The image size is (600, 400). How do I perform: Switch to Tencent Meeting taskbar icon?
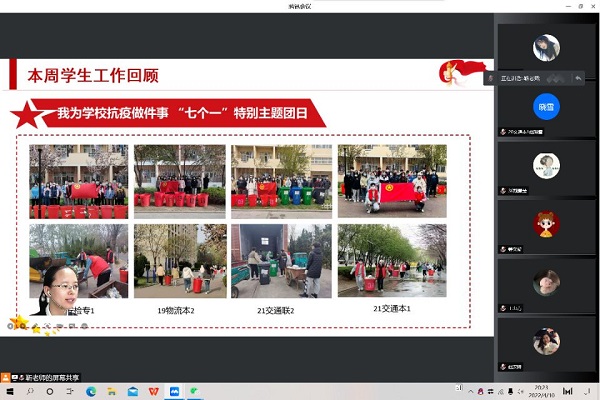pos(174,392)
